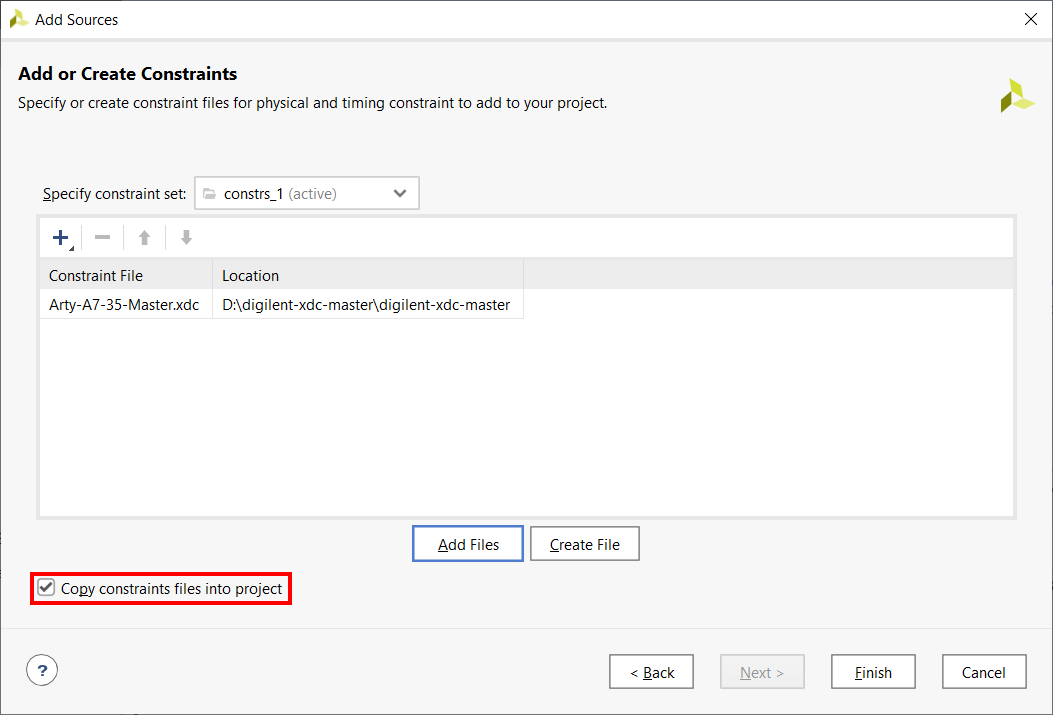Viewport: 1053px width, 715px height.
Task: Click the plus add constraint icon
Action: click(x=61, y=238)
